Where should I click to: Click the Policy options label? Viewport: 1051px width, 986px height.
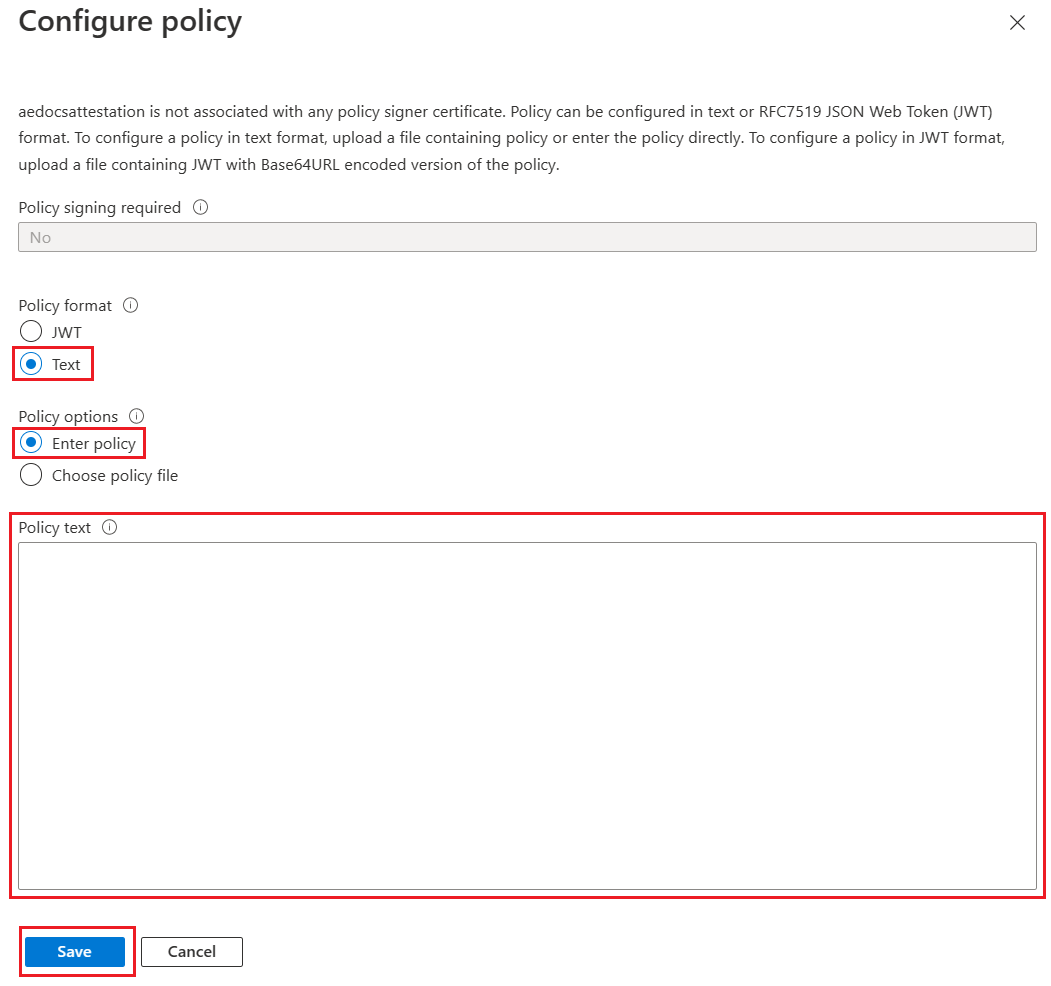[68, 416]
